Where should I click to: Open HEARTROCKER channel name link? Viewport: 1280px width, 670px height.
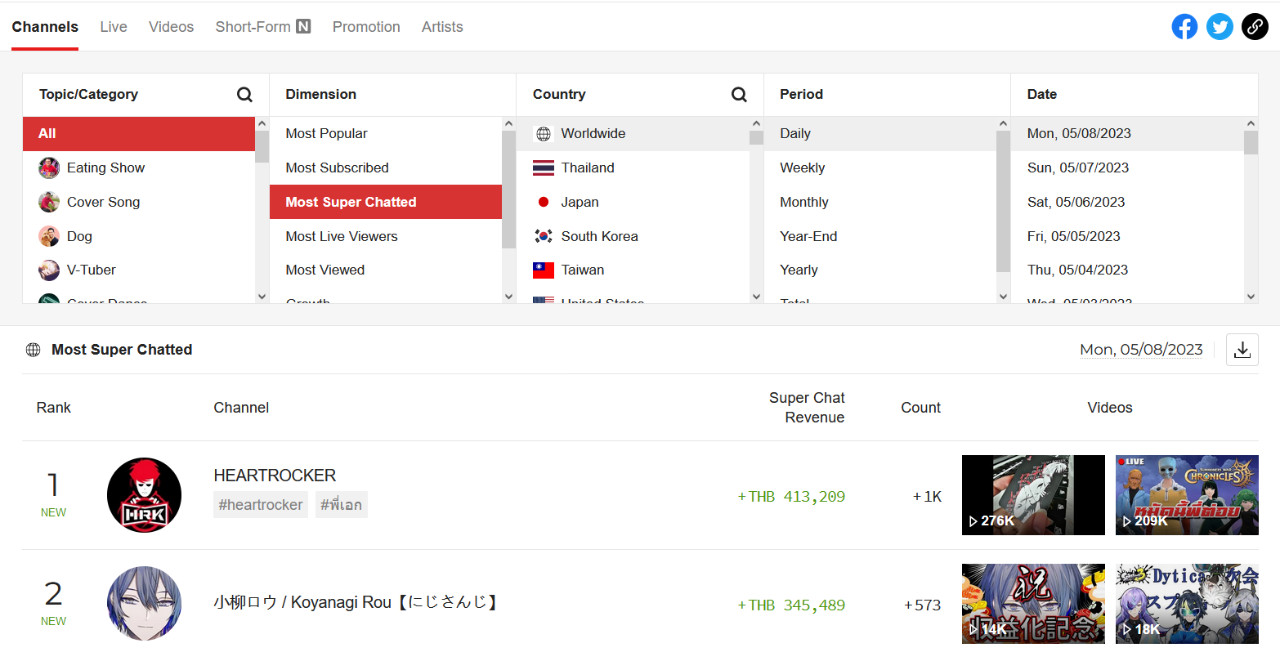pos(275,476)
